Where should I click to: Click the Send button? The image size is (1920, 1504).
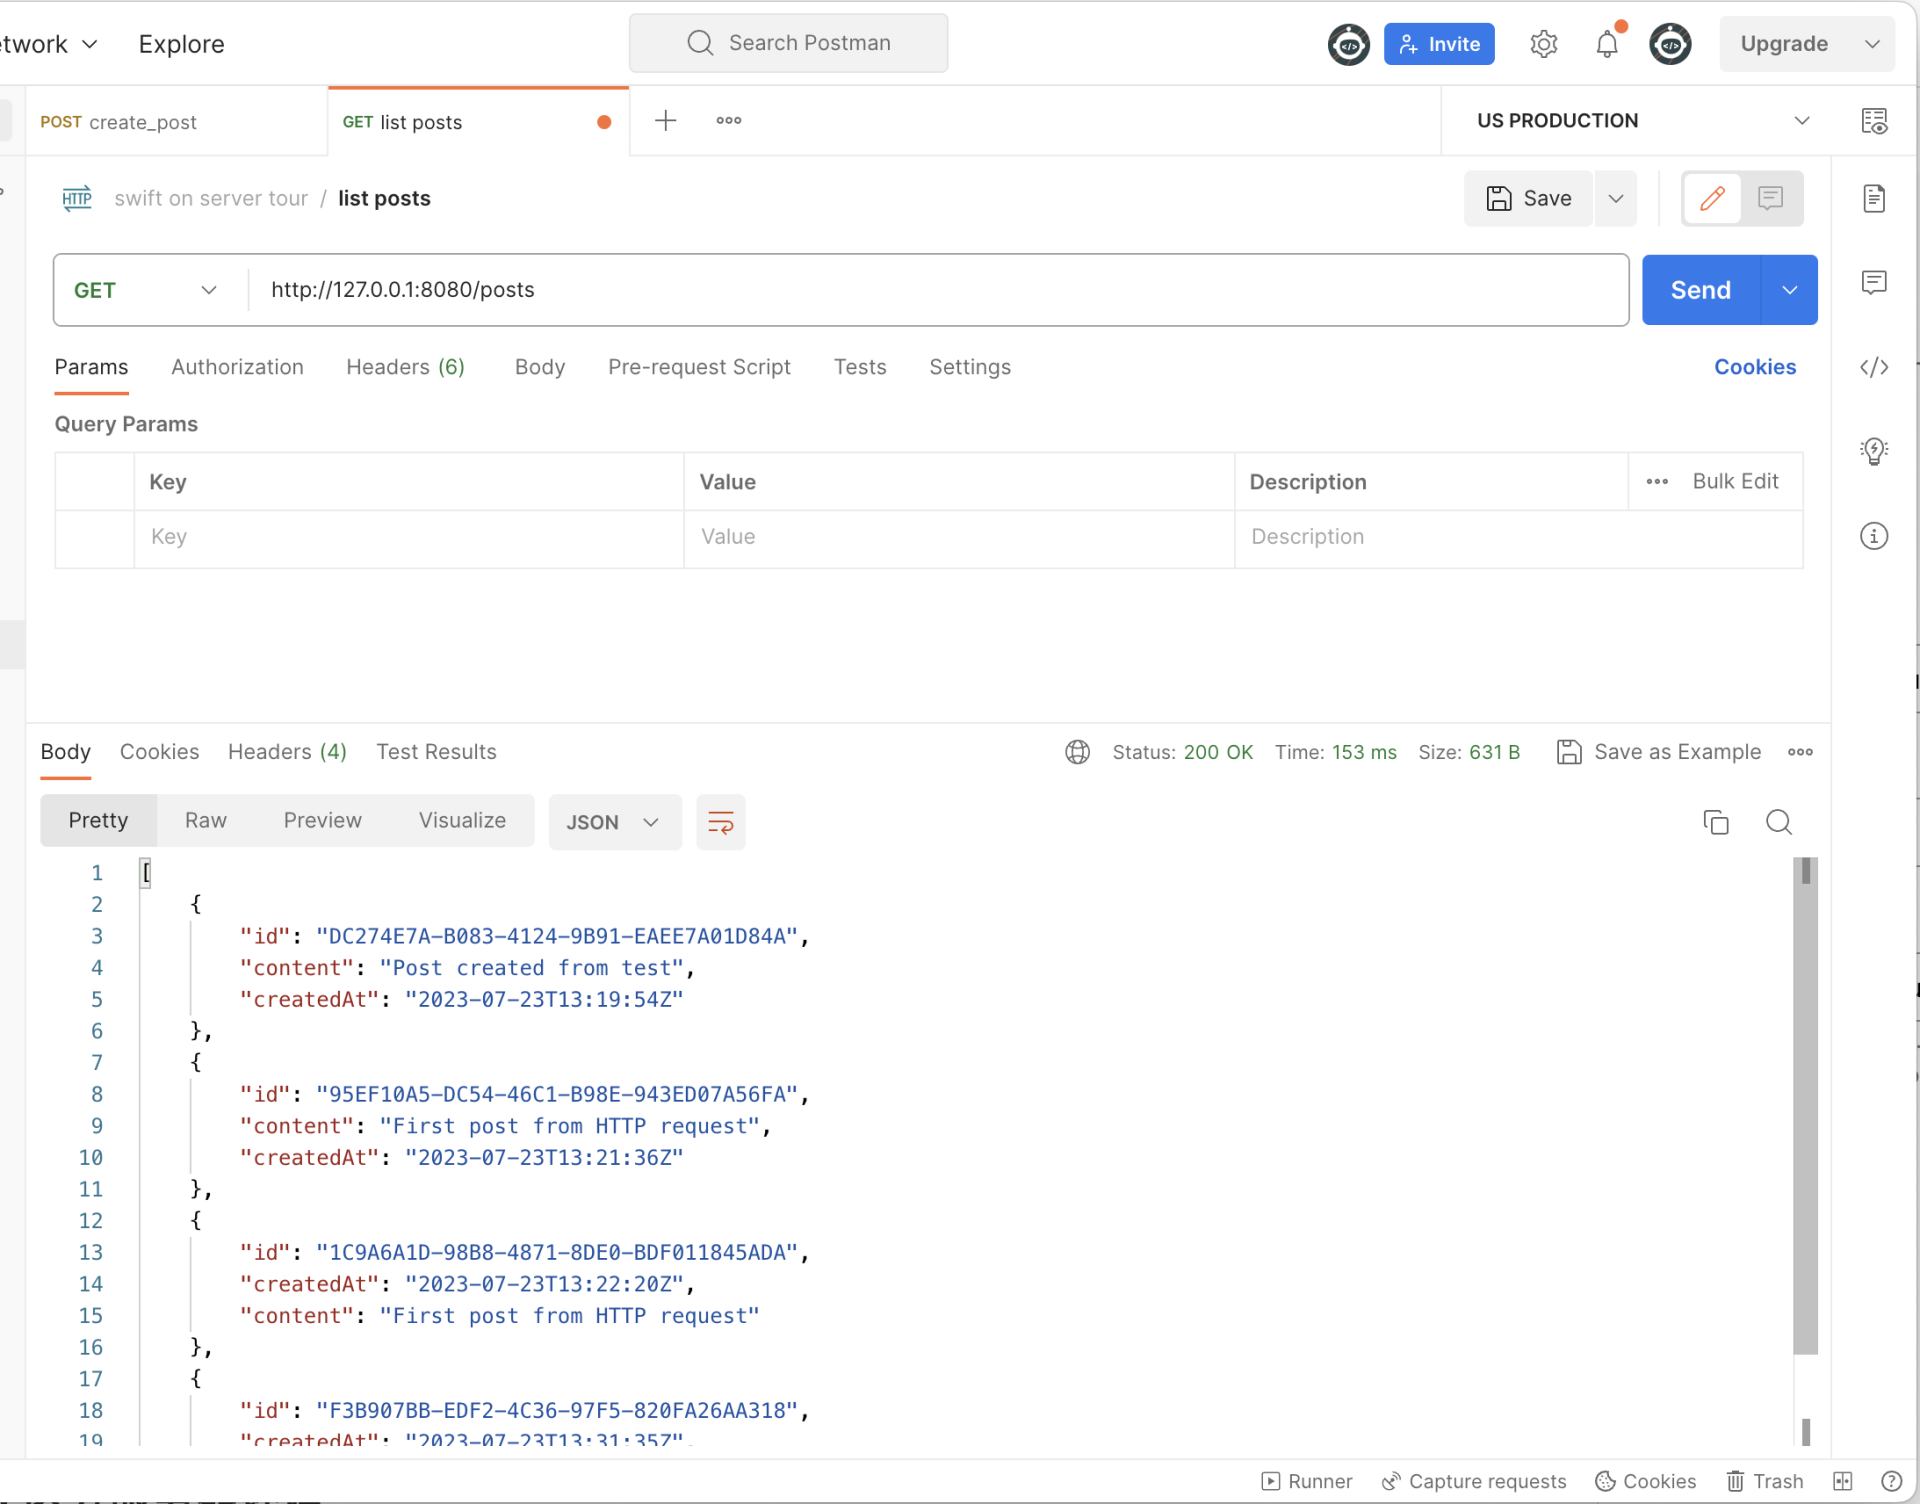[x=1700, y=290]
